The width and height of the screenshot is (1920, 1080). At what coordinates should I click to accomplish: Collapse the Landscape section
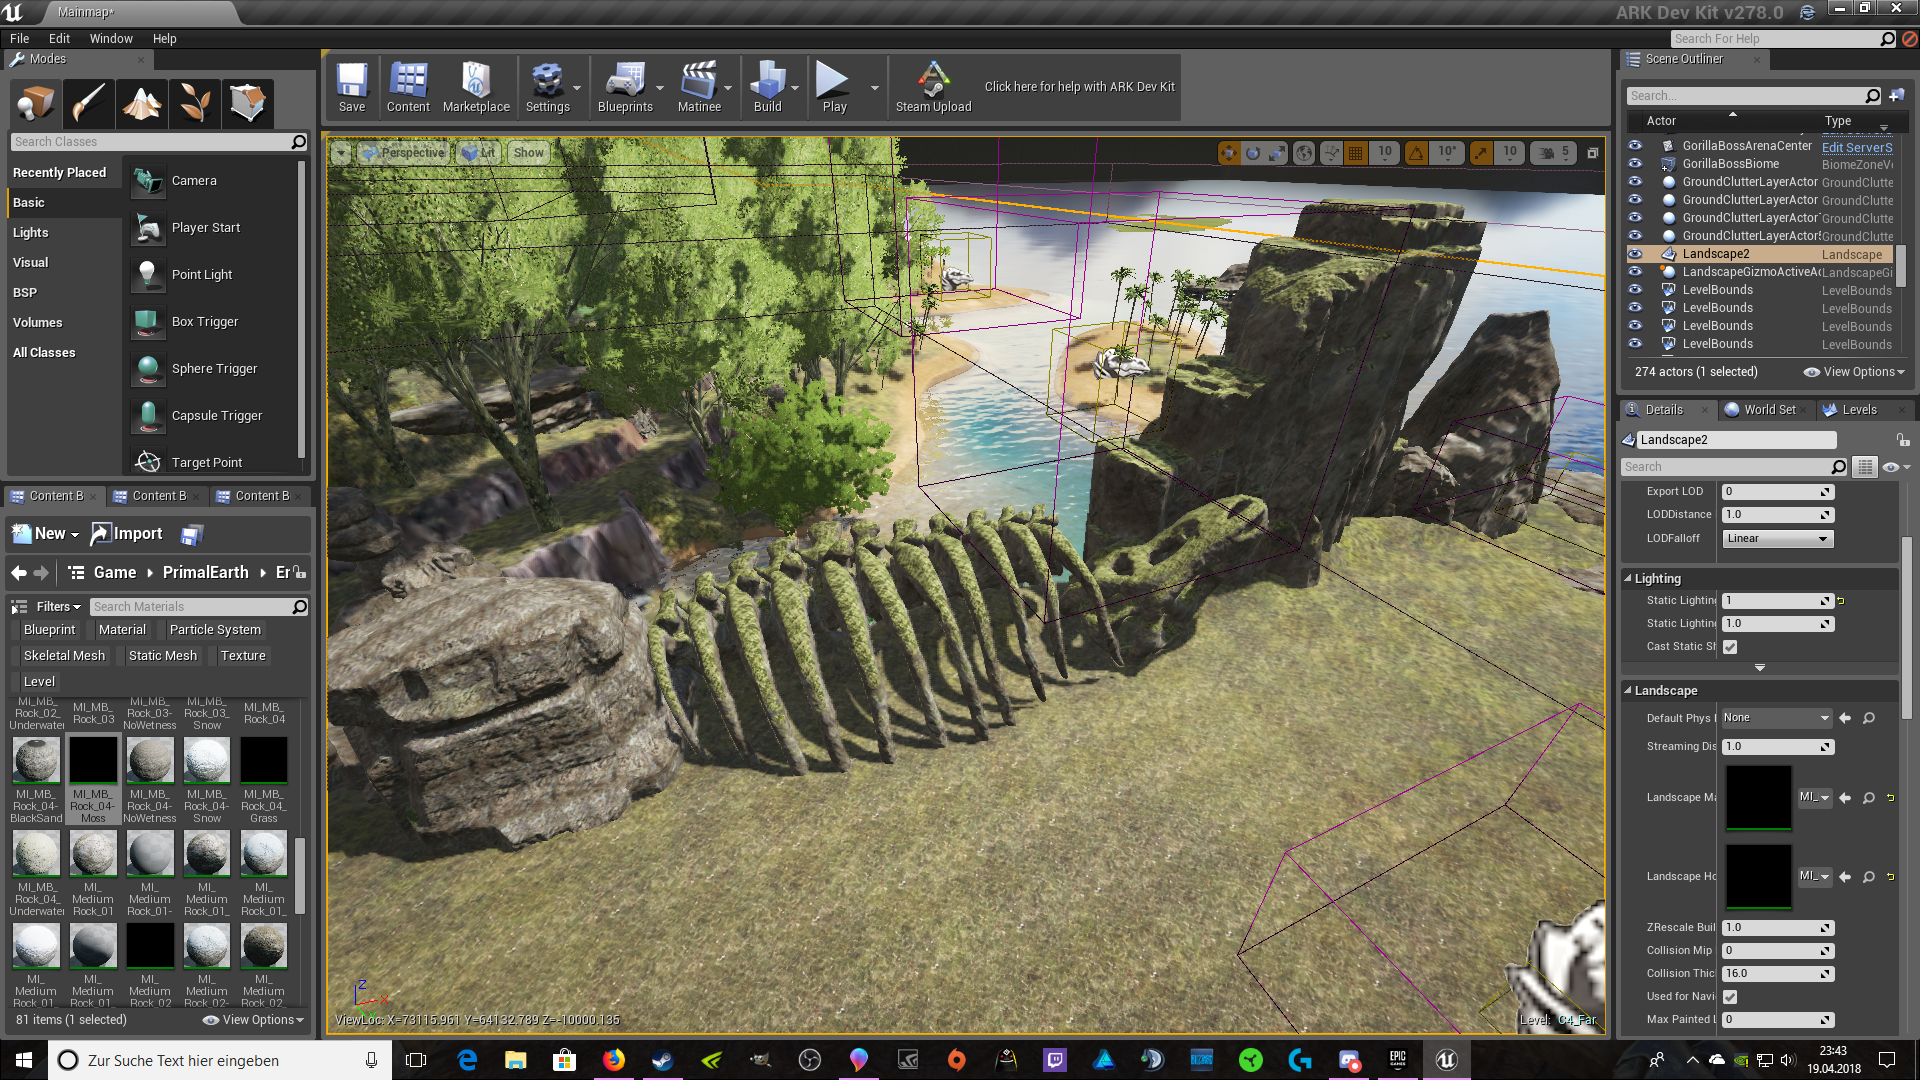pyautogui.click(x=1628, y=691)
